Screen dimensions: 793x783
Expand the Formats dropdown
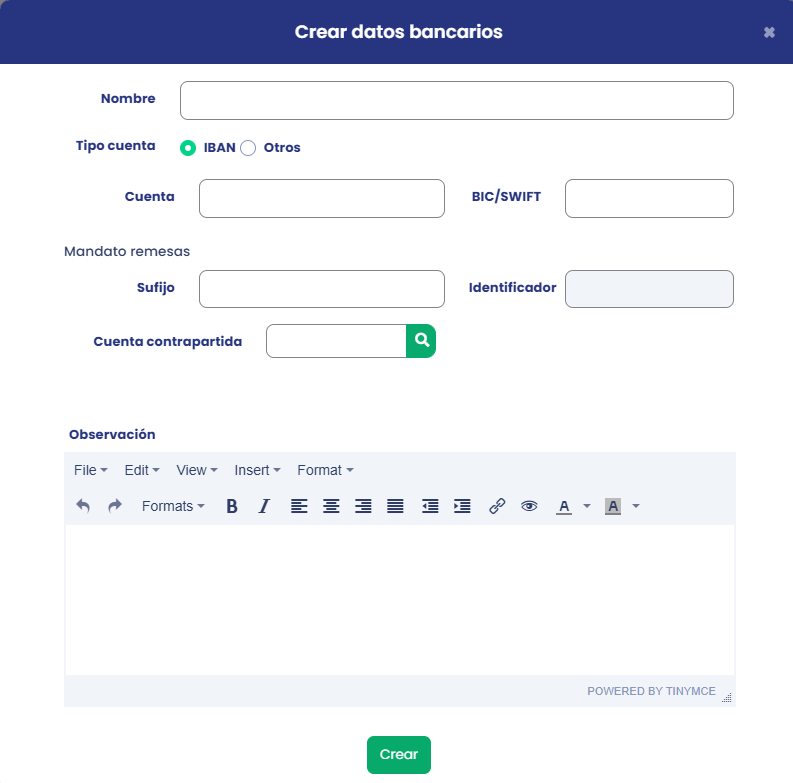click(x=173, y=506)
